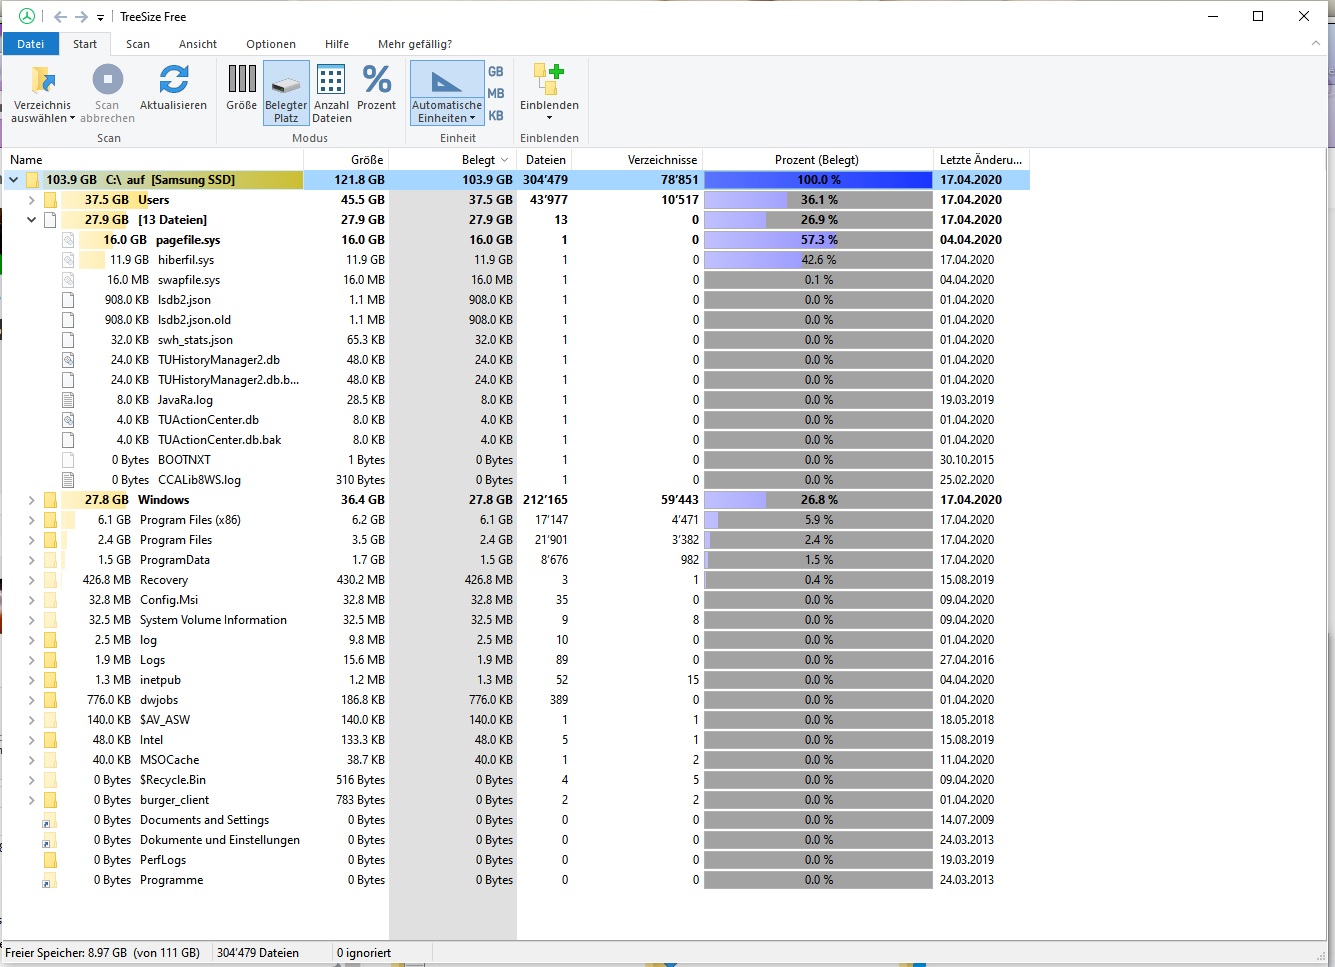Viewport: 1335px width, 967px height.
Task: Click the TreeSize app icon in title bar
Action: (27, 16)
